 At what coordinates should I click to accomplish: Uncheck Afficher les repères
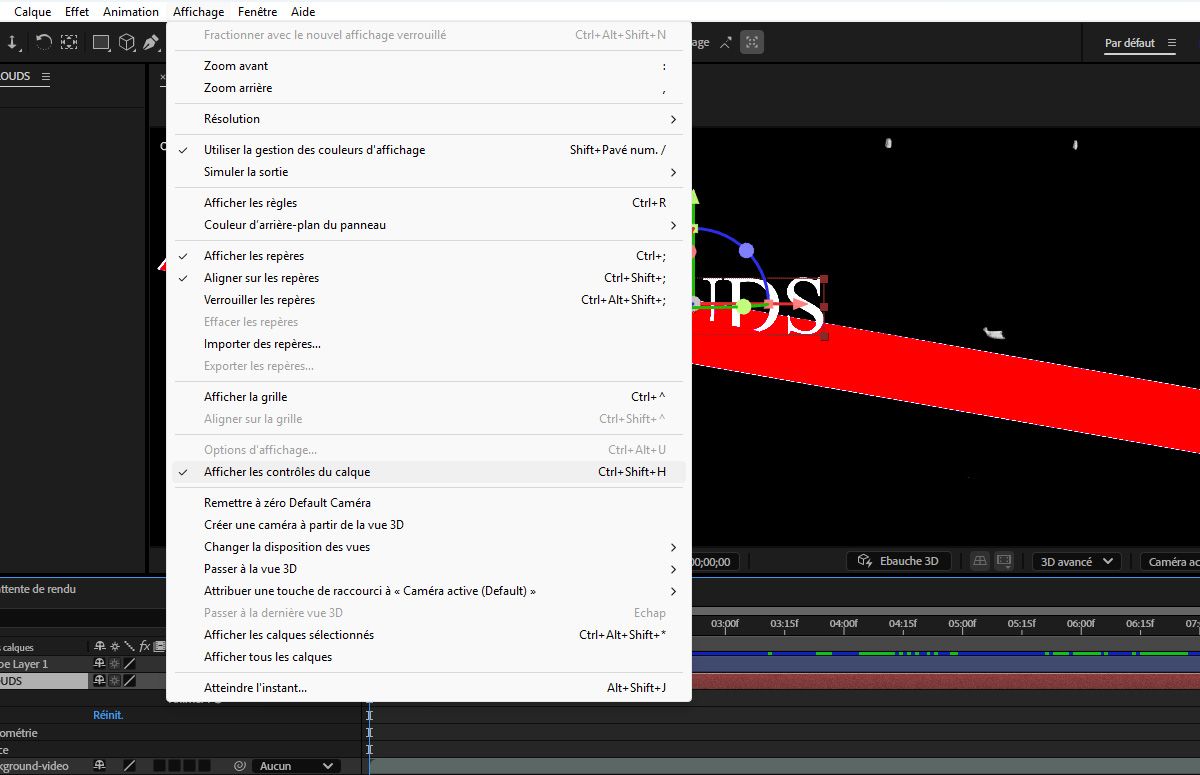tap(429, 256)
